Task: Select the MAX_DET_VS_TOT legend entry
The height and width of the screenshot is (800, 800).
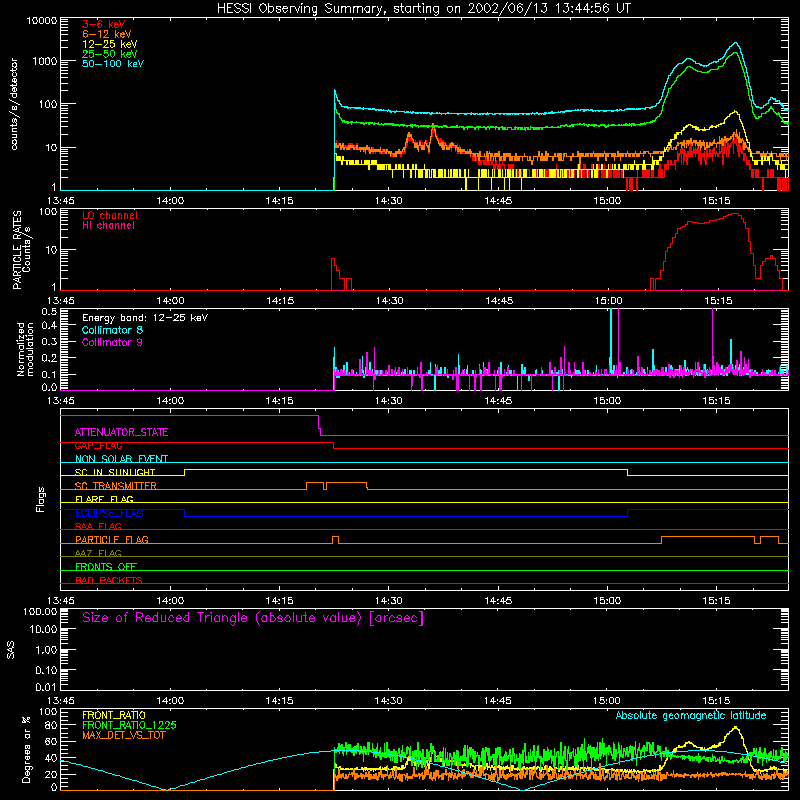Action: (x=123, y=735)
